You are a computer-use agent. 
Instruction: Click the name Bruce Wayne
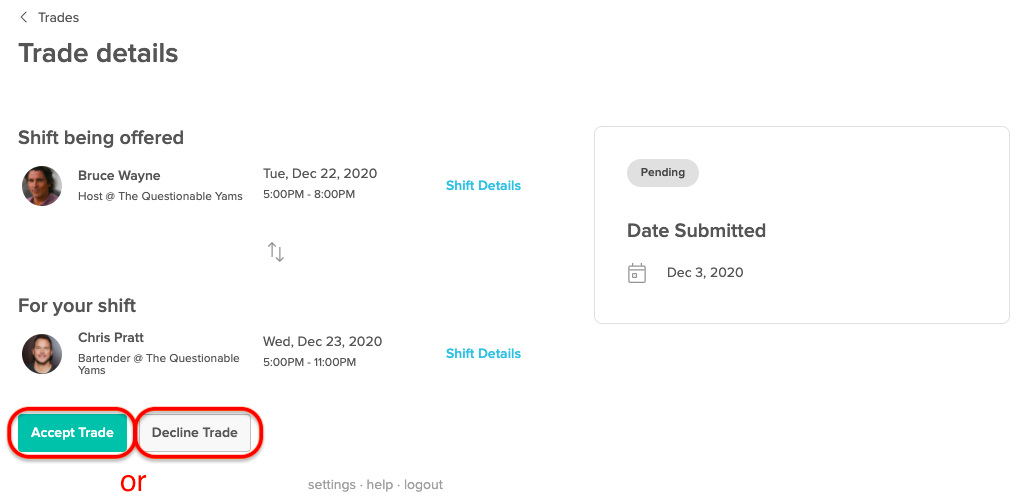tap(119, 175)
